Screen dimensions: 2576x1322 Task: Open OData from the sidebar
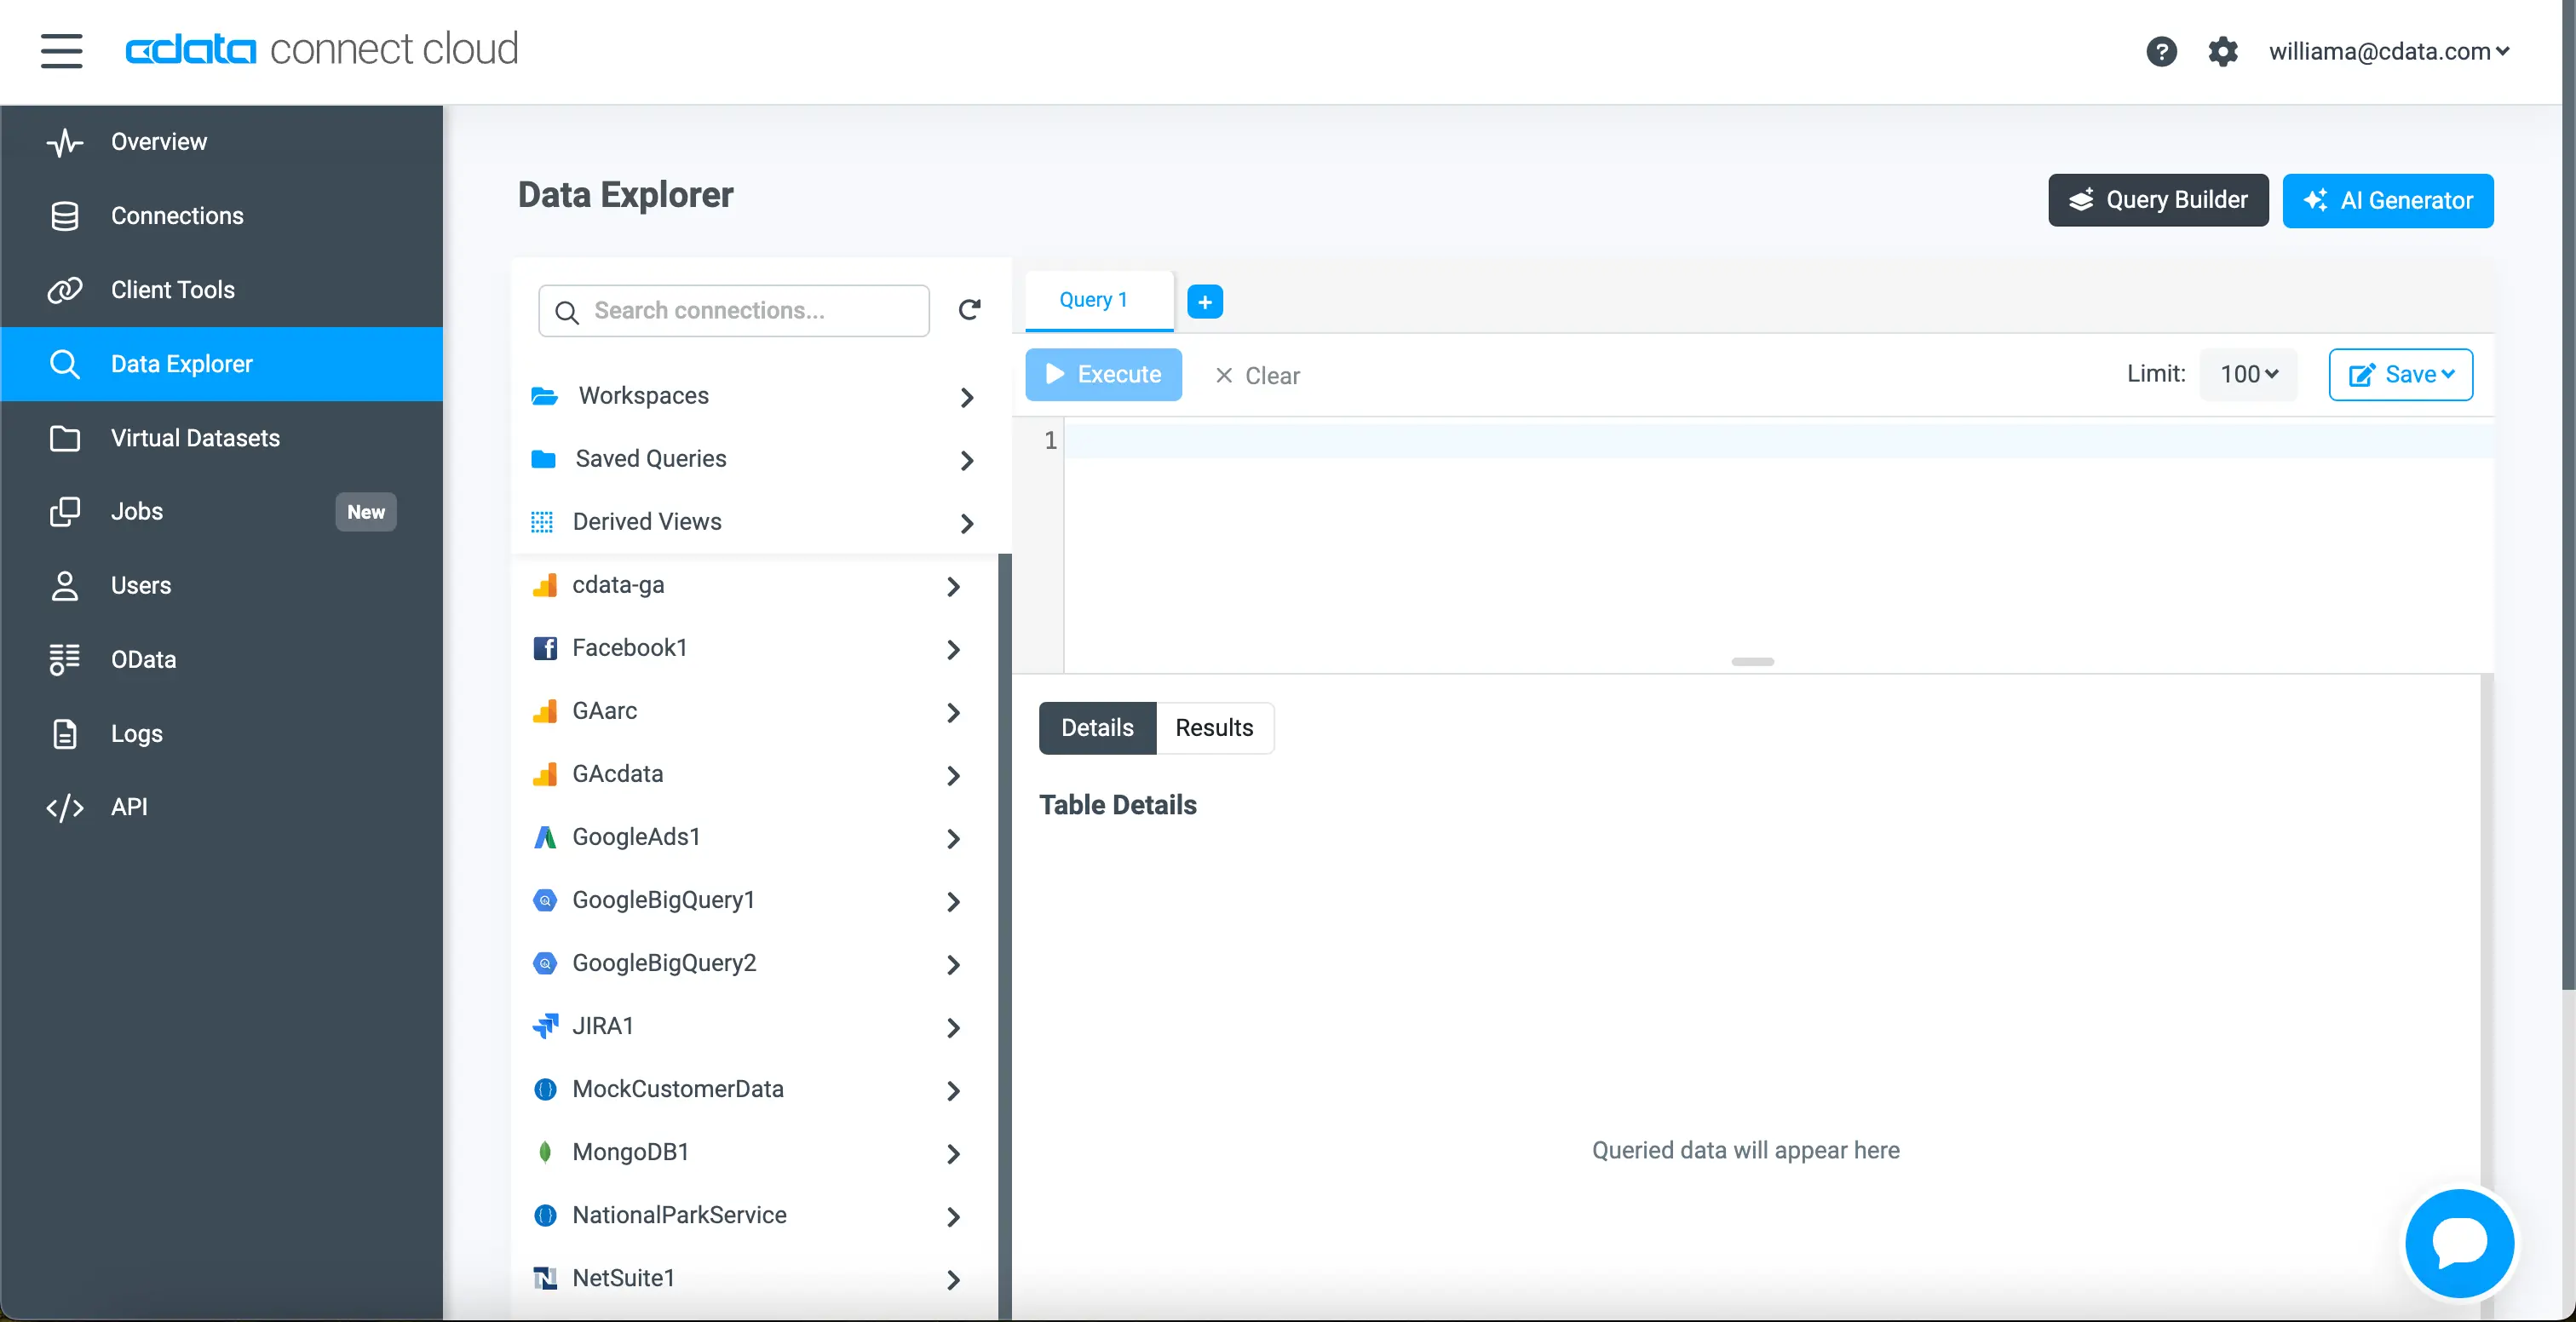coord(143,659)
